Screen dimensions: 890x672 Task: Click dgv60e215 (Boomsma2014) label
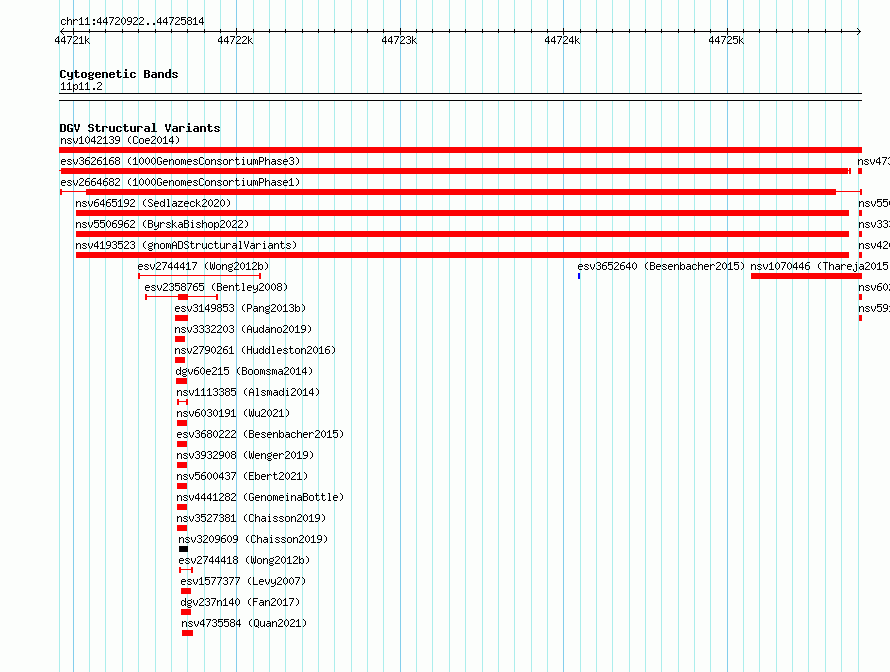244,371
